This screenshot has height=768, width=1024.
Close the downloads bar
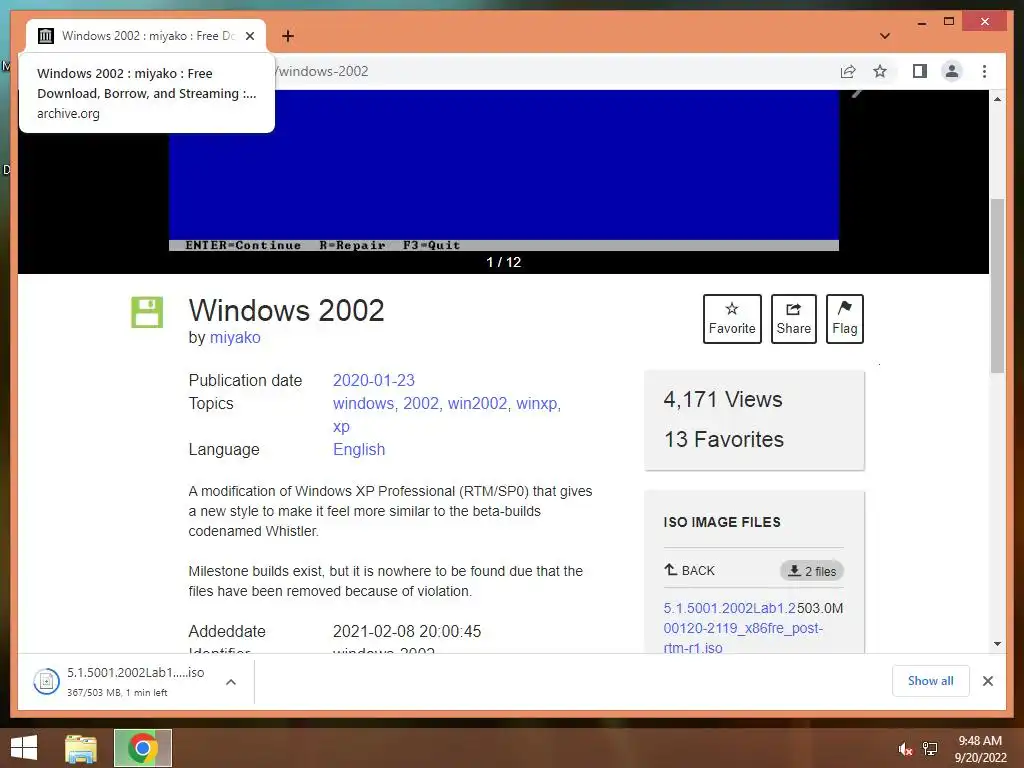click(x=988, y=681)
